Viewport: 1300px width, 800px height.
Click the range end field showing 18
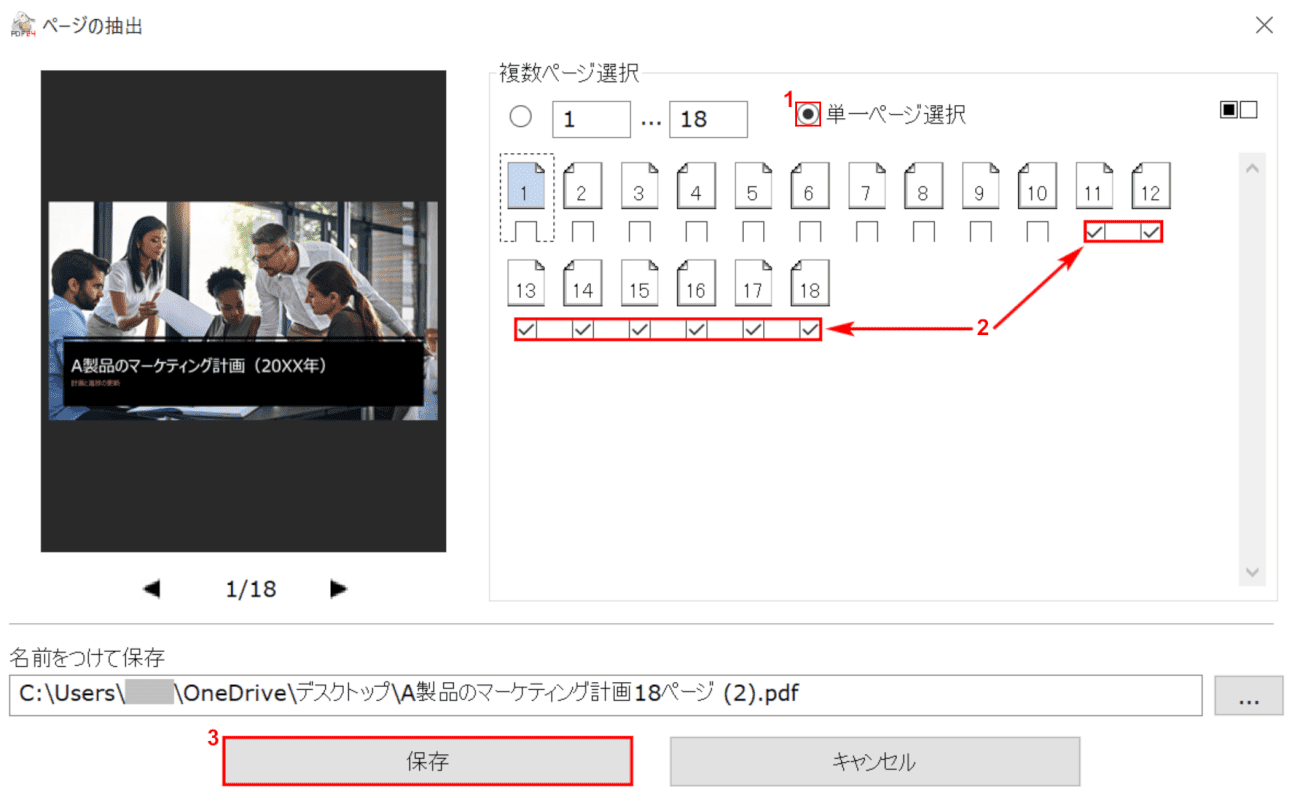709,119
